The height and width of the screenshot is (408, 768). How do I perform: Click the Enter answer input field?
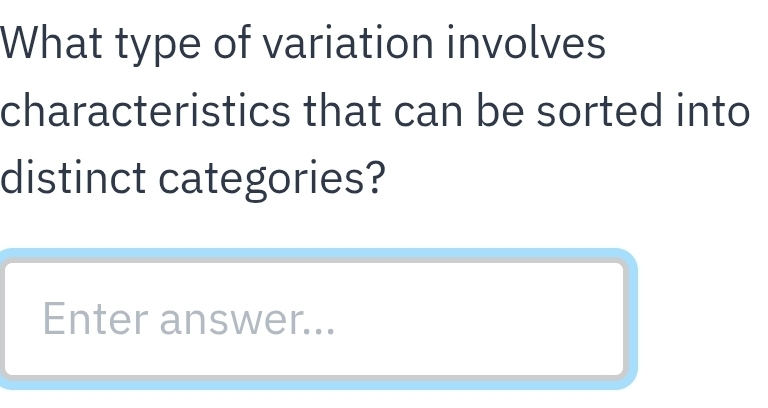click(x=313, y=319)
